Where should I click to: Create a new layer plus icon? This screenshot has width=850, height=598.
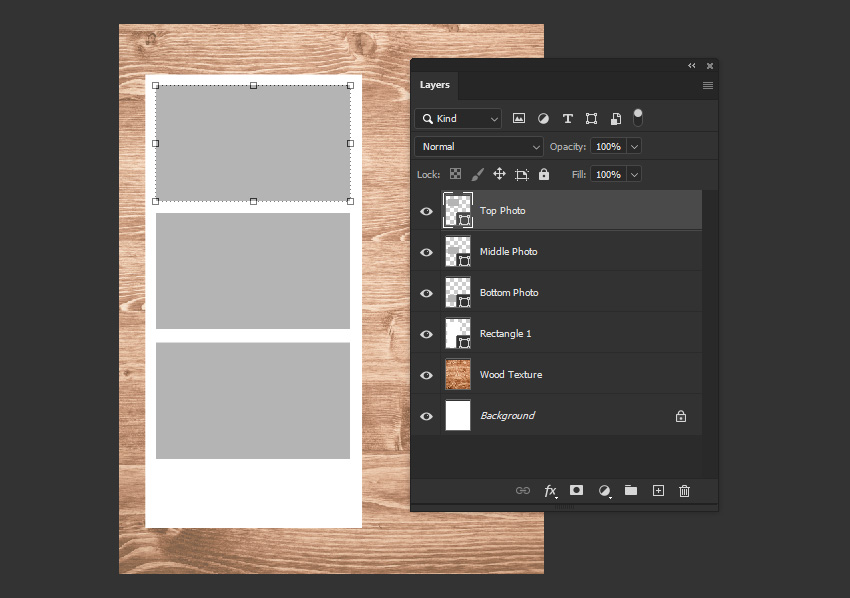(658, 491)
